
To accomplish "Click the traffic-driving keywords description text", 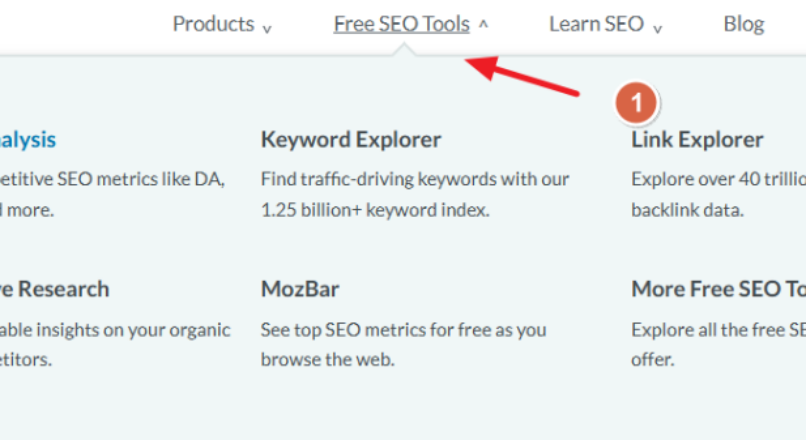I will (414, 195).
